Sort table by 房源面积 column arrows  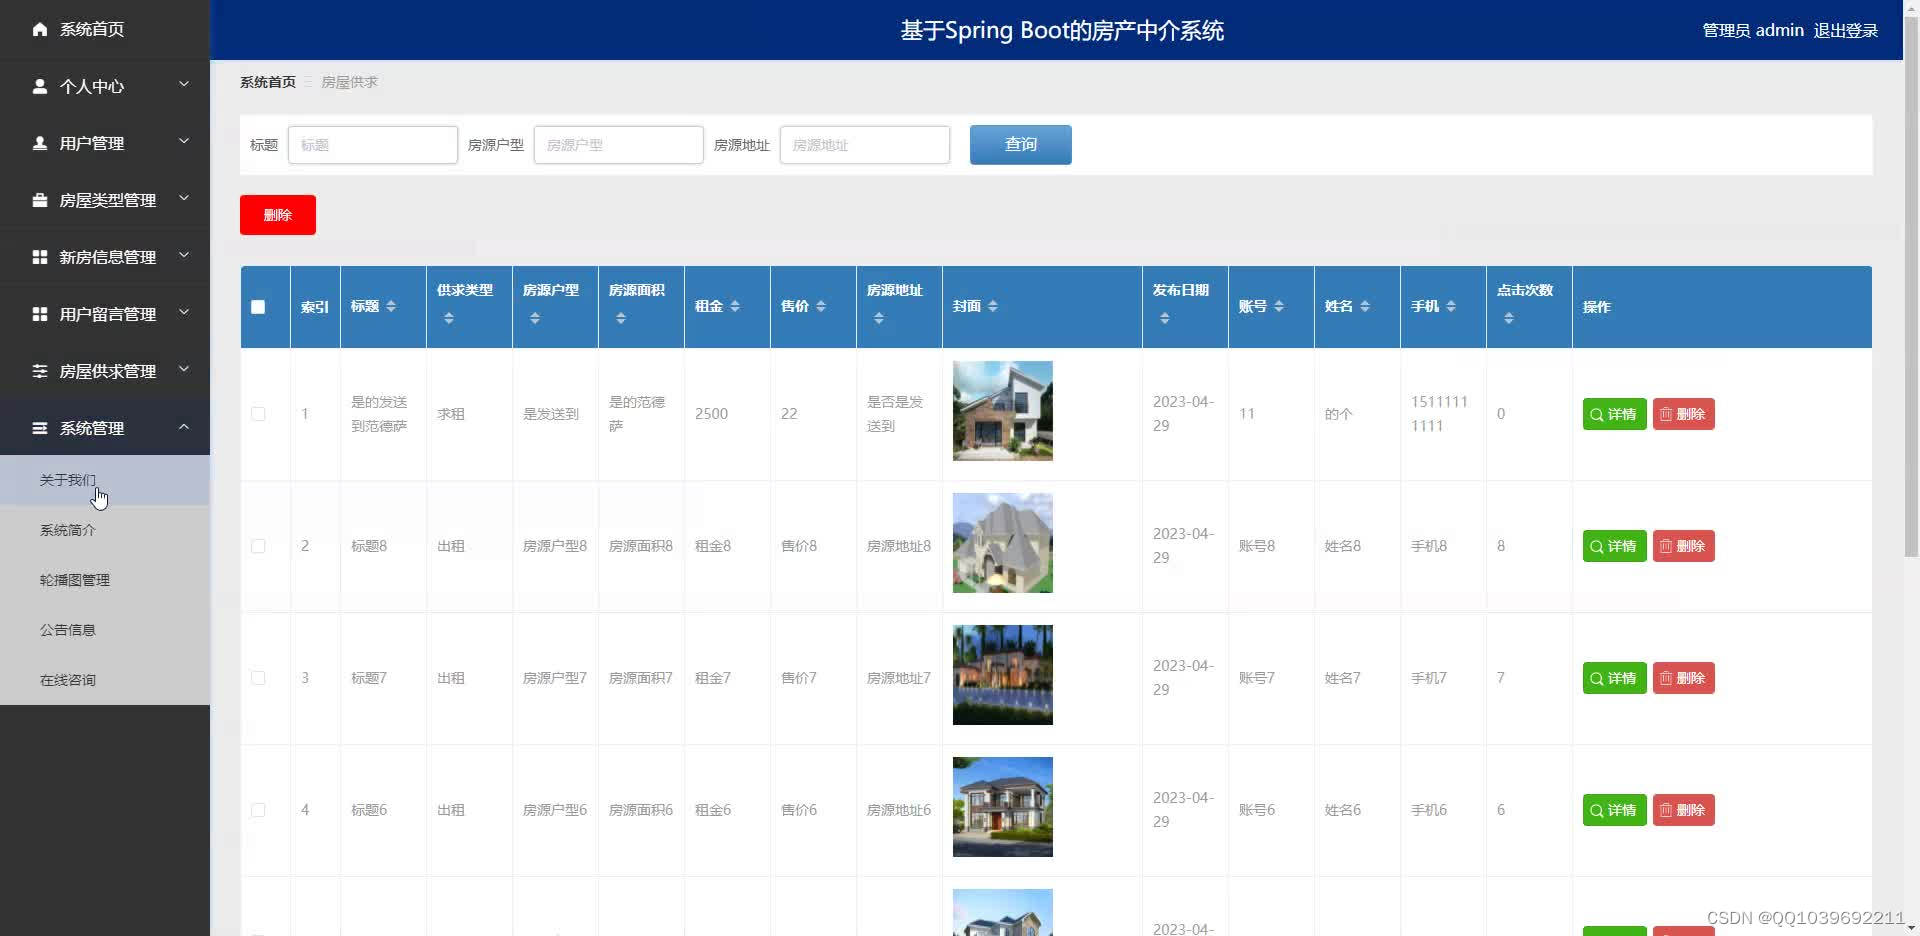pyautogui.click(x=621, y=318)
